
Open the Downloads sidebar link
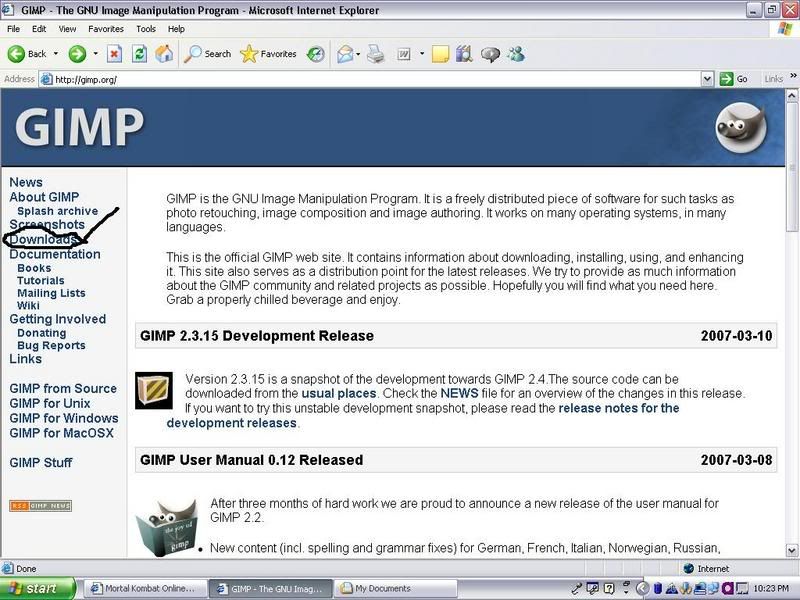click(43, 239)
